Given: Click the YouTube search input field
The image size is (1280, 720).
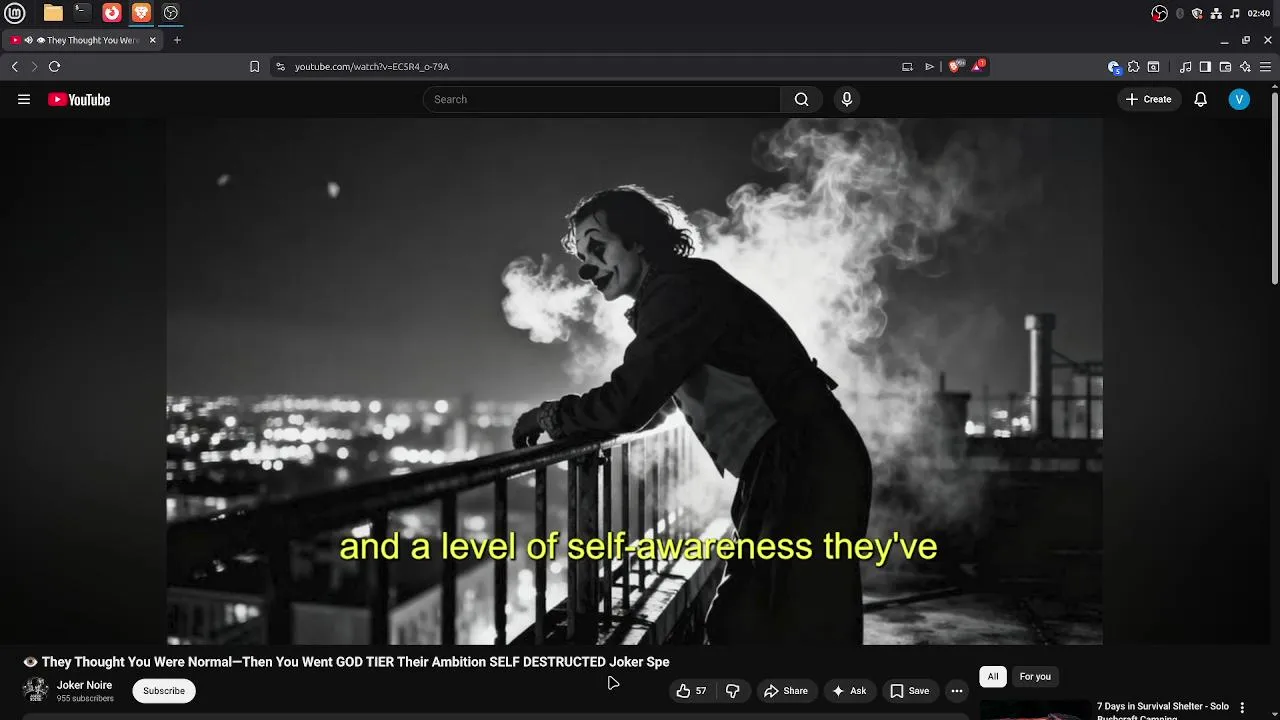Looking at the screenshot, I should coord(601,99).
